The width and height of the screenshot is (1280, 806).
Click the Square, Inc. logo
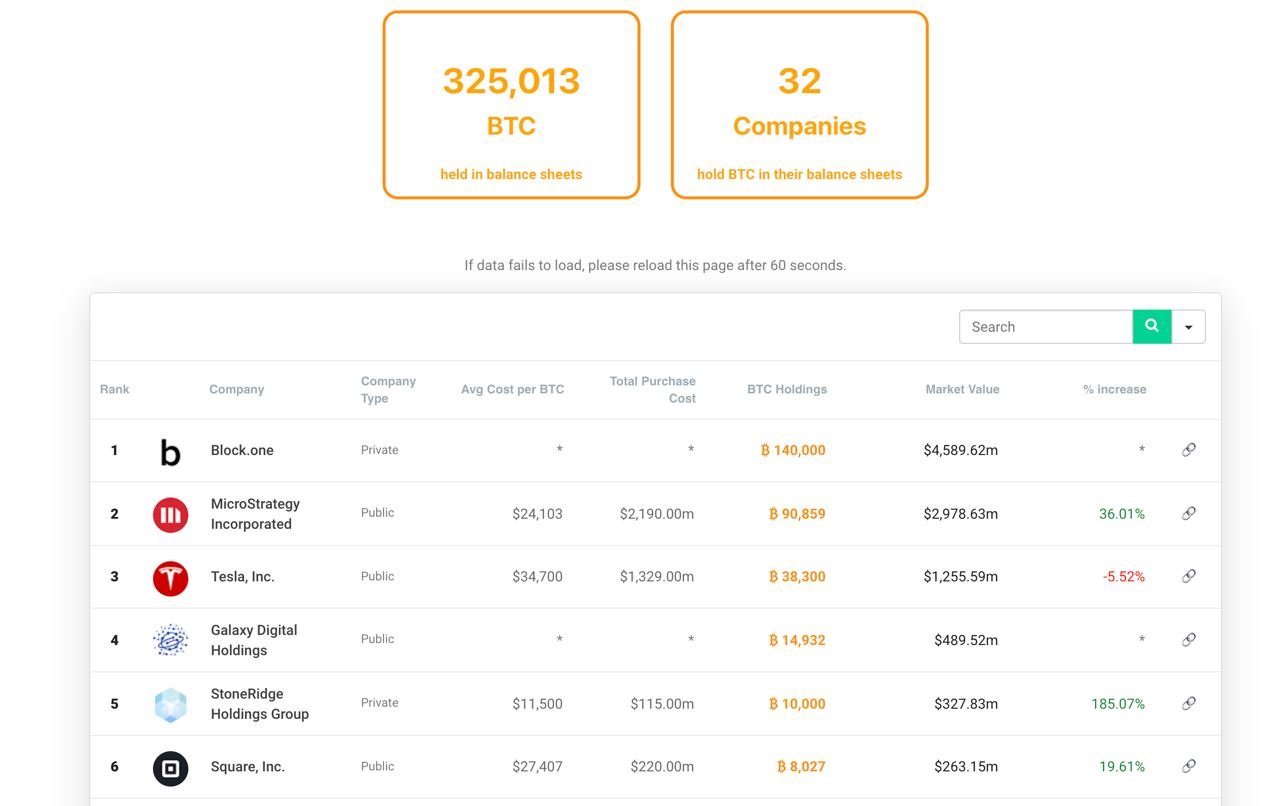pyautogui.click(x=170, y=768)
